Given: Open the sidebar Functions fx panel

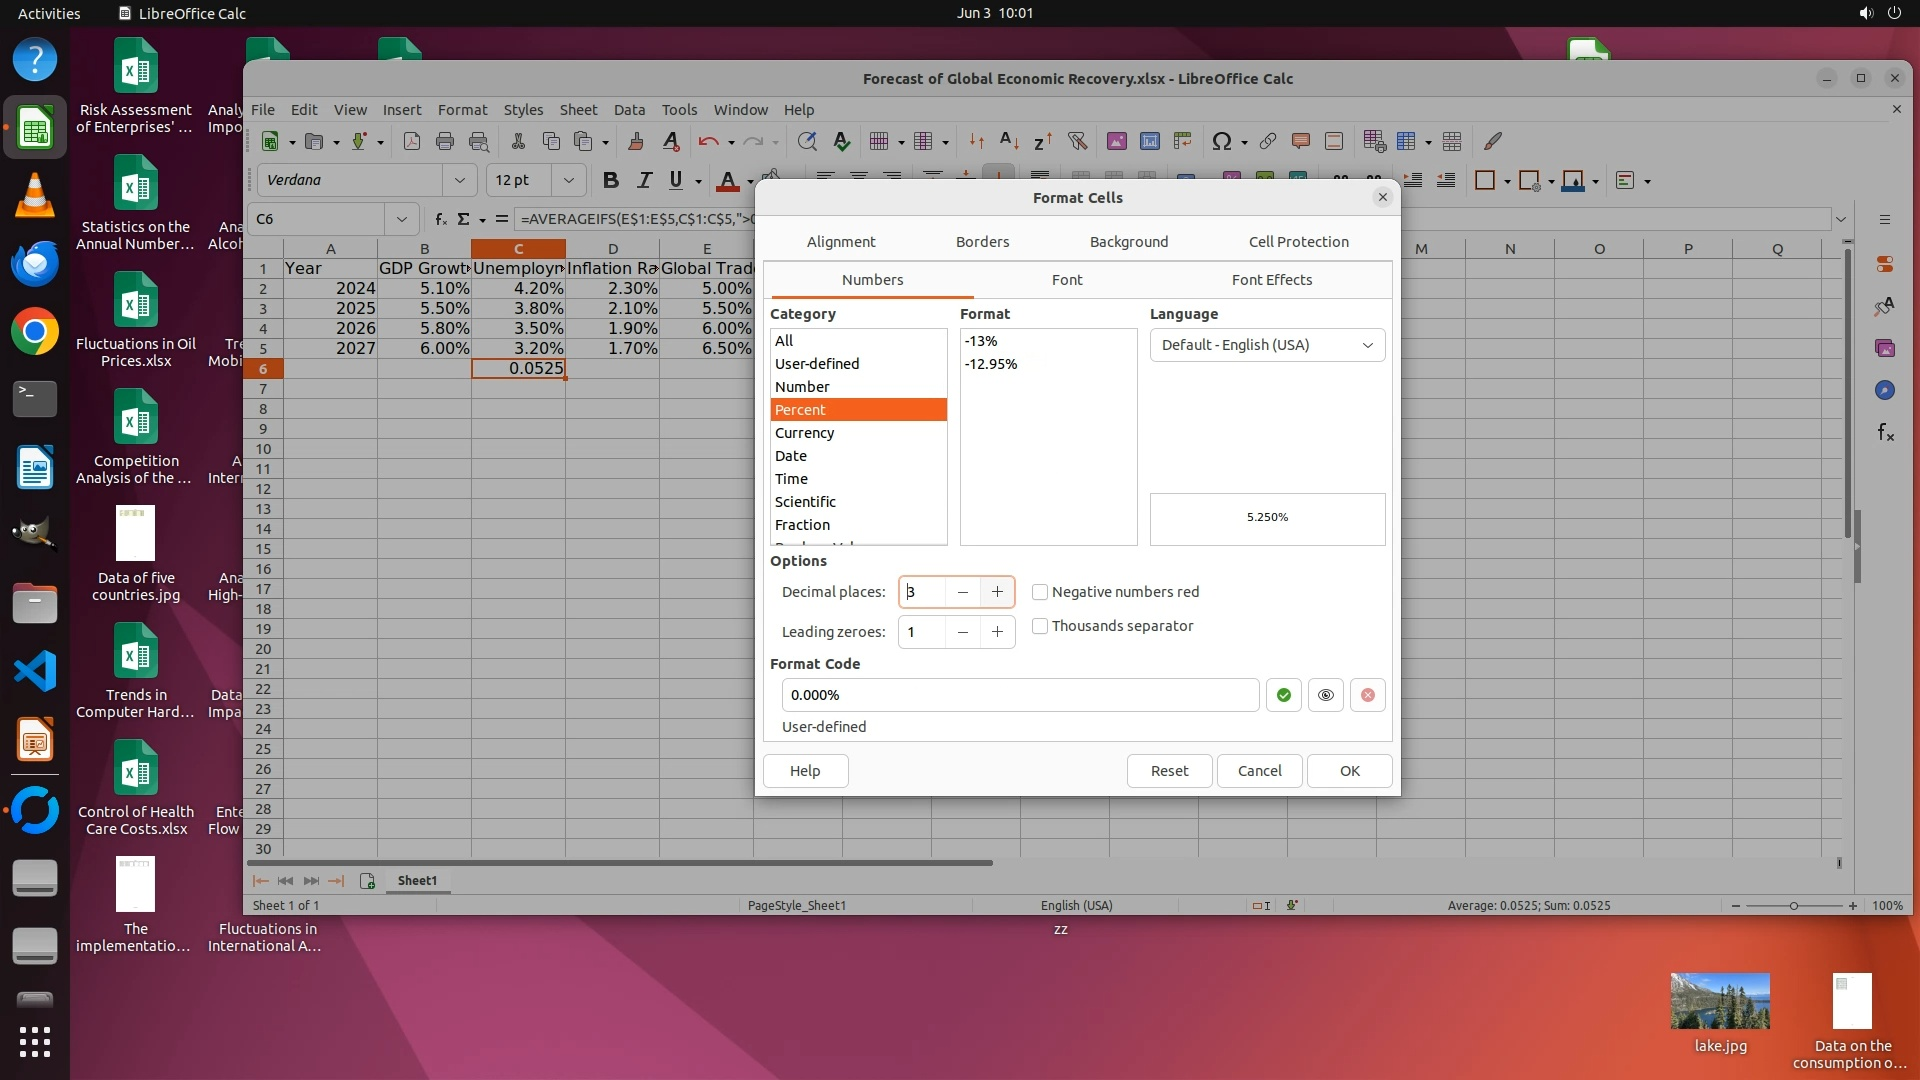Looking at the screenshot, I should pyautogui.click(x=1885, y=432).
